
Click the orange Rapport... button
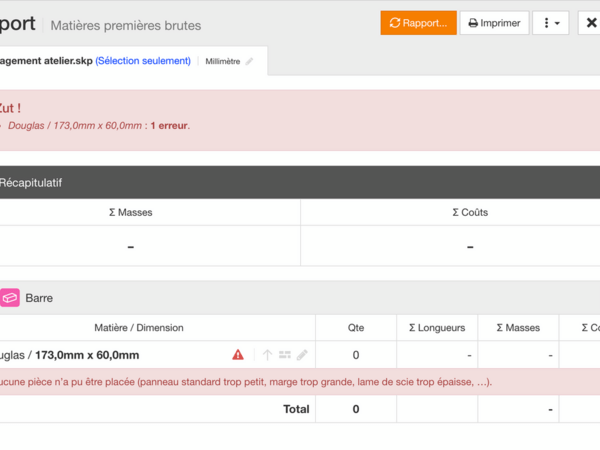[419, 23]
